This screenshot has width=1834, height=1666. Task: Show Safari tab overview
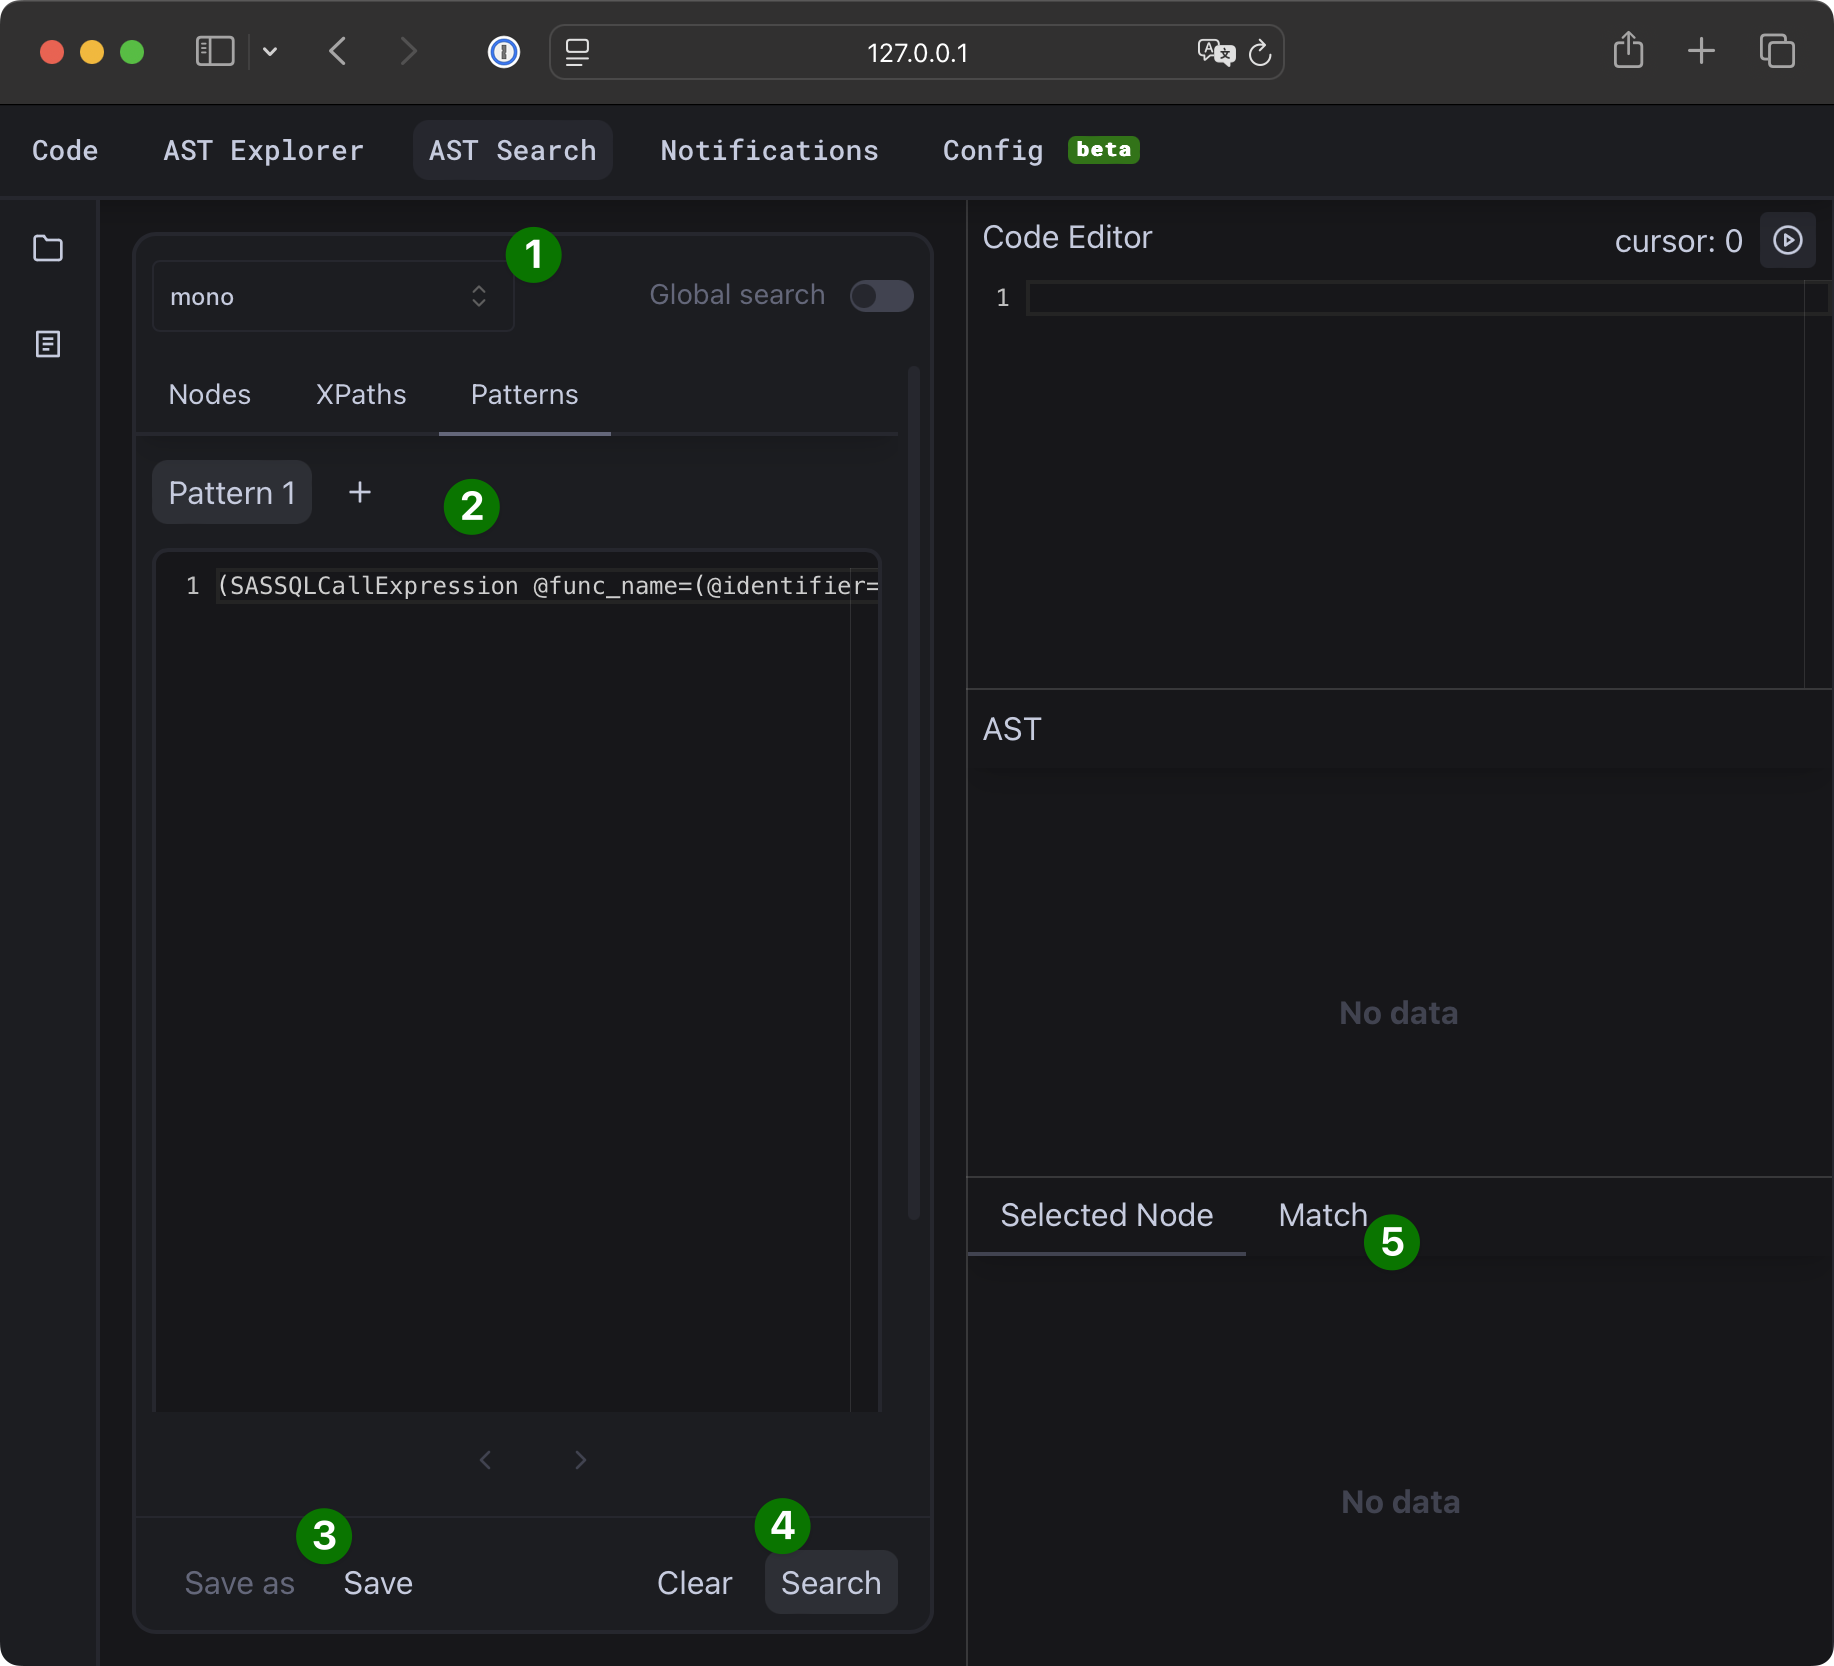pyautogui.click(x=1777, y=50)
